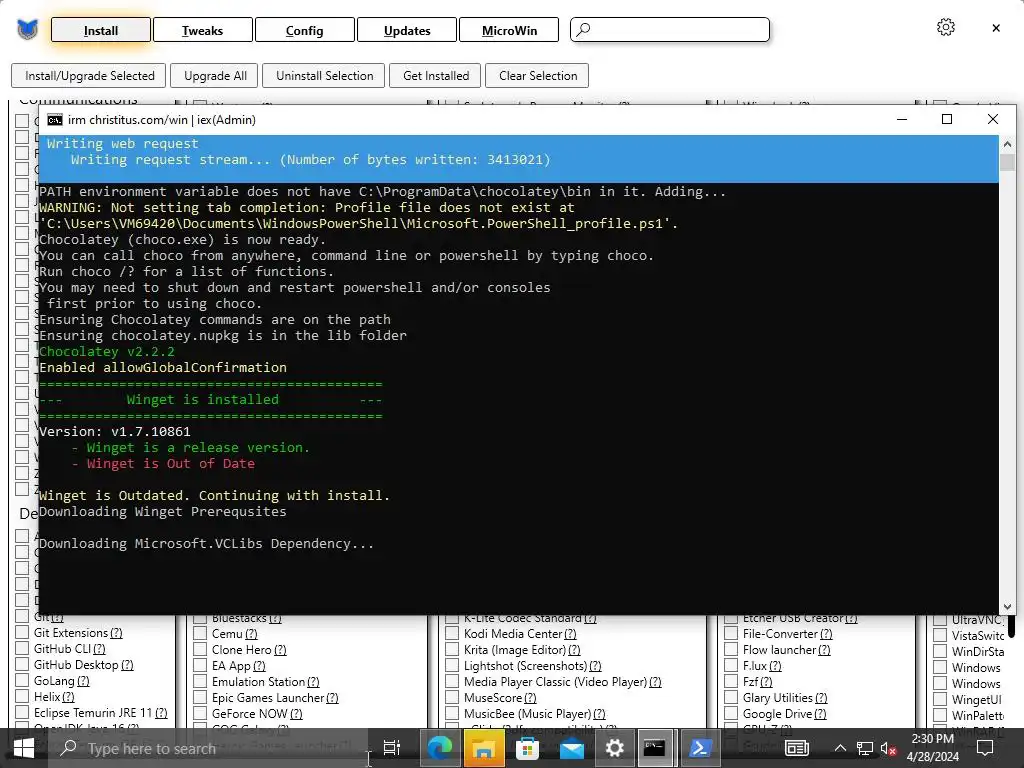Minimize the irm christitus.com console window

902,119
